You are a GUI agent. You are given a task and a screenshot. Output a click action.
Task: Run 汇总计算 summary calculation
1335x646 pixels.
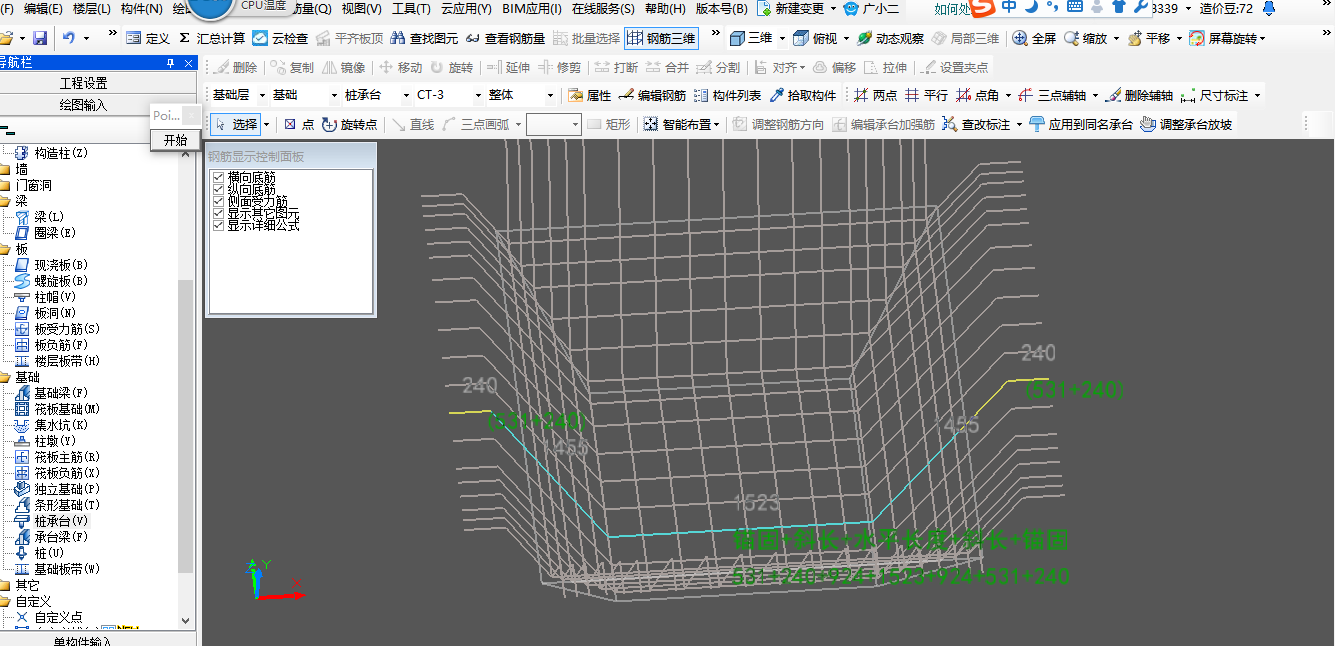click(212, 39)
